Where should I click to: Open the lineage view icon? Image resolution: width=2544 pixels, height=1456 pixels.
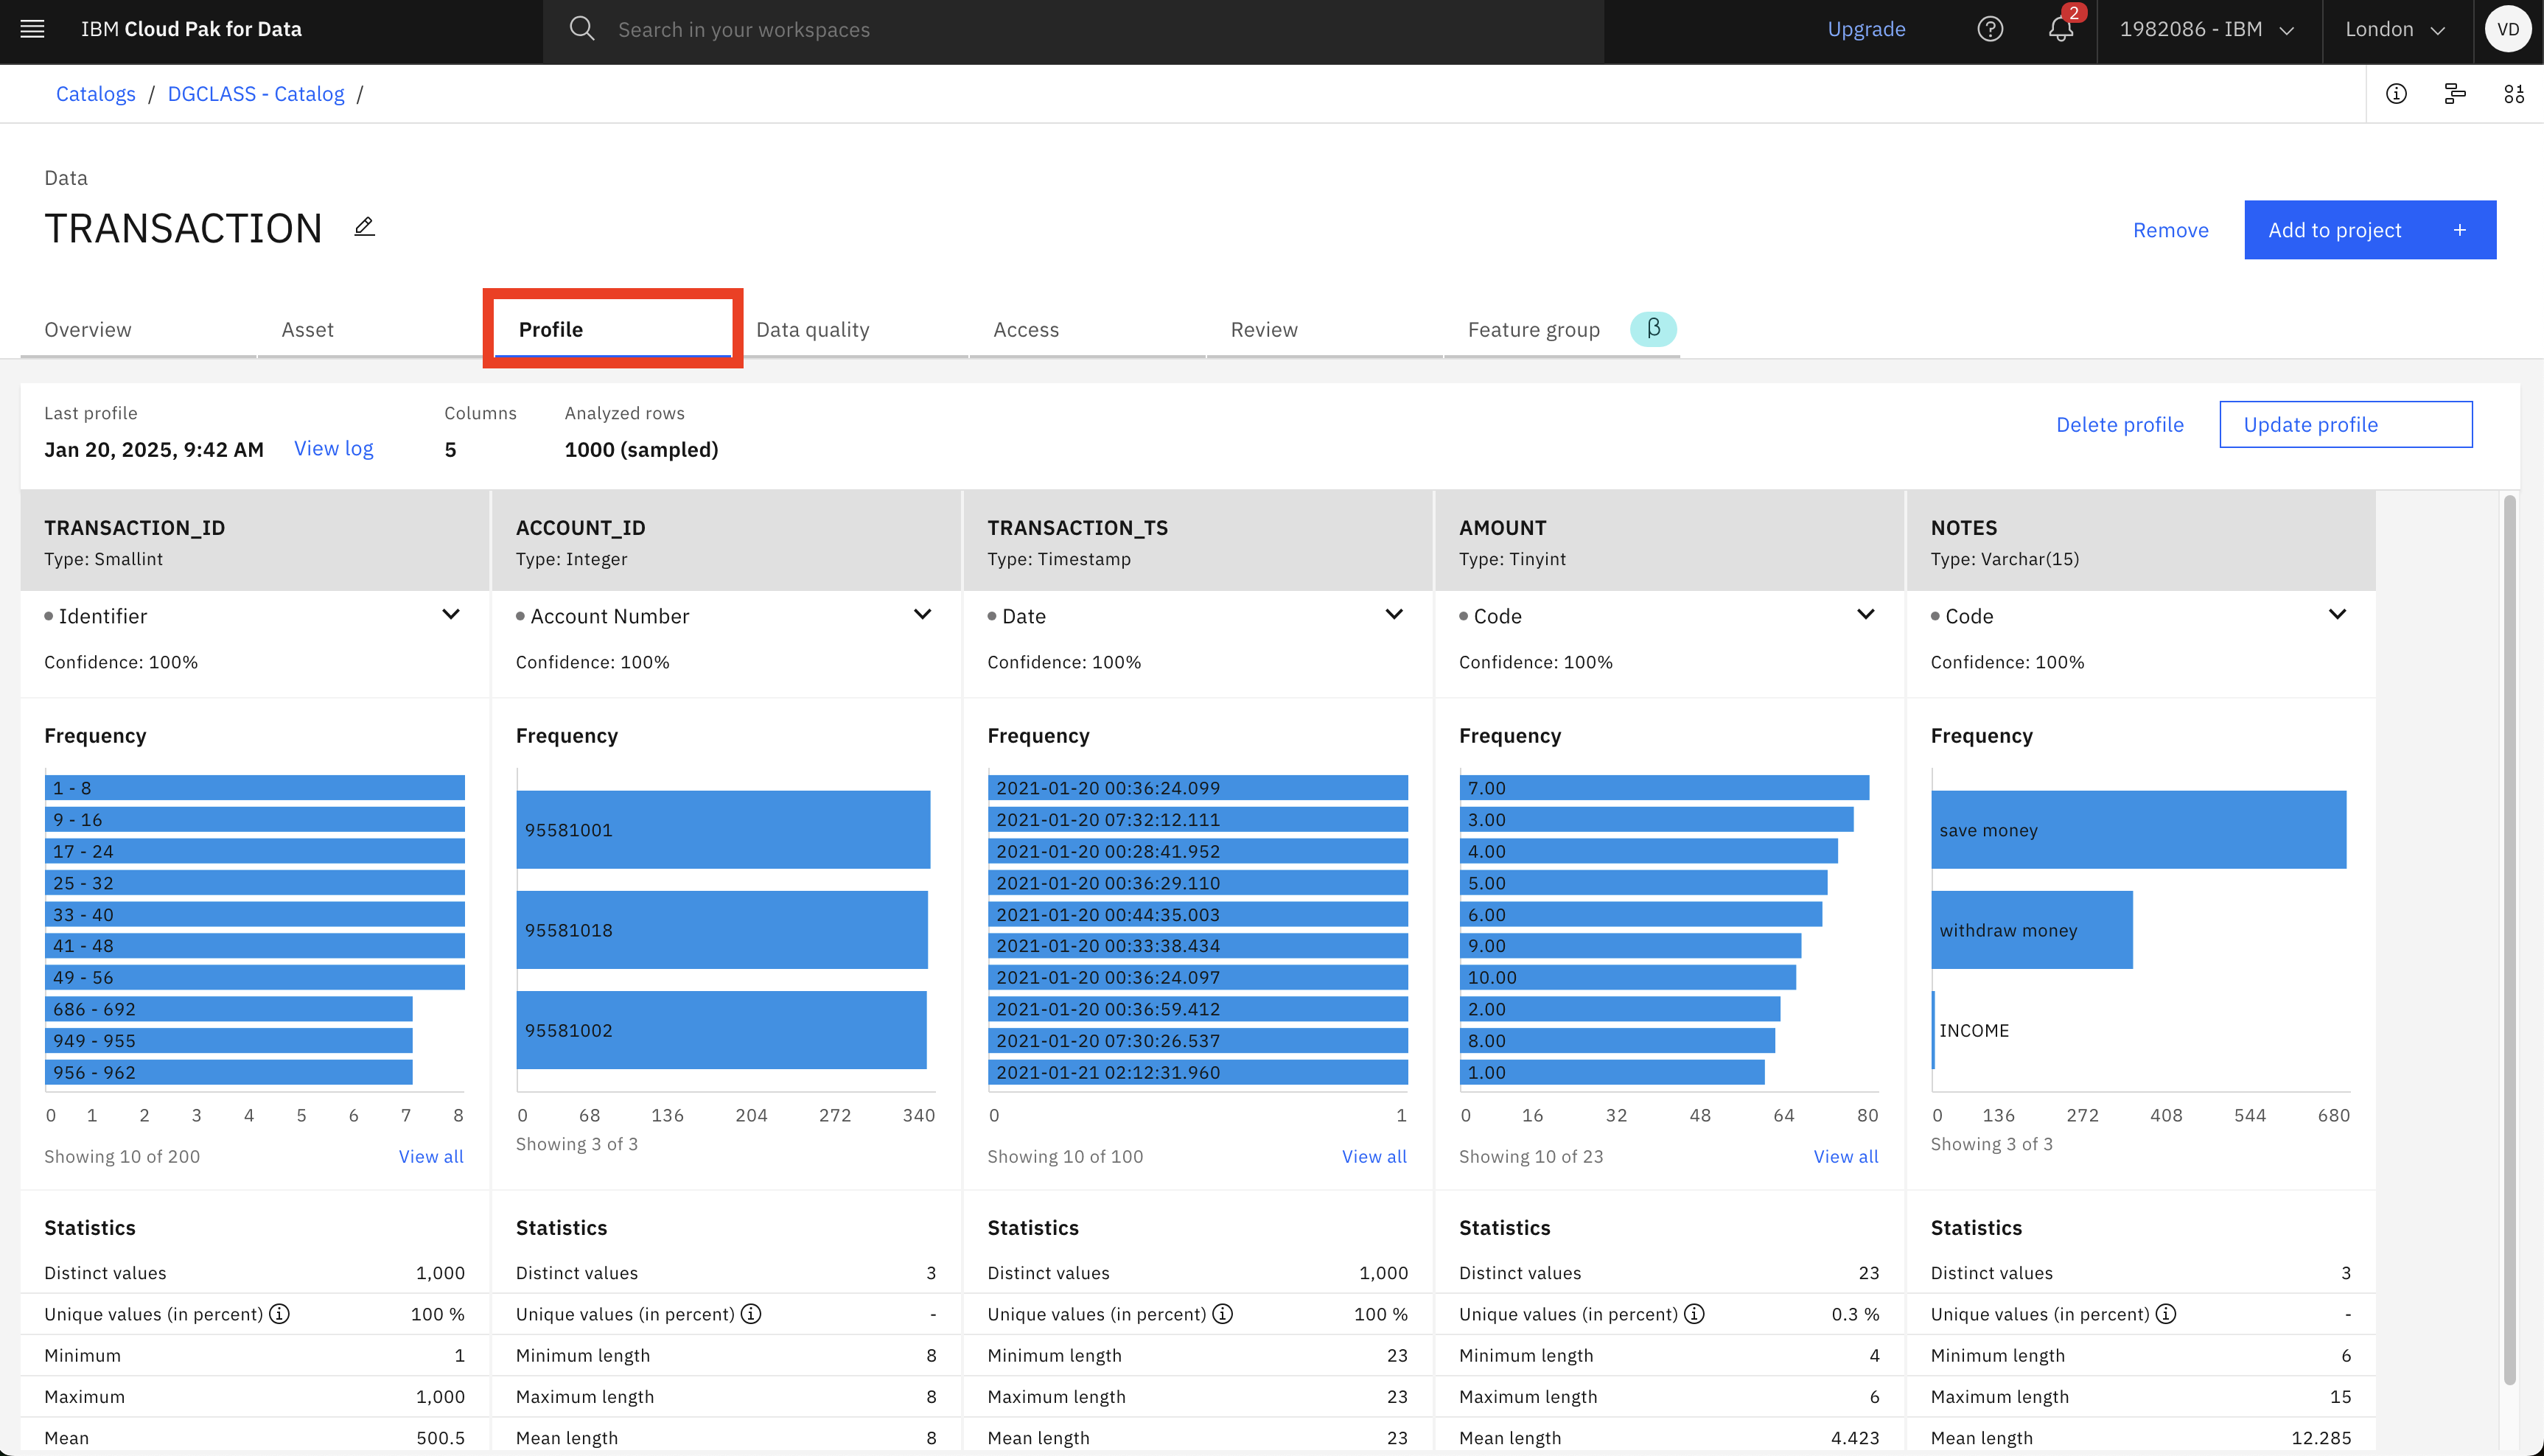2455,93
